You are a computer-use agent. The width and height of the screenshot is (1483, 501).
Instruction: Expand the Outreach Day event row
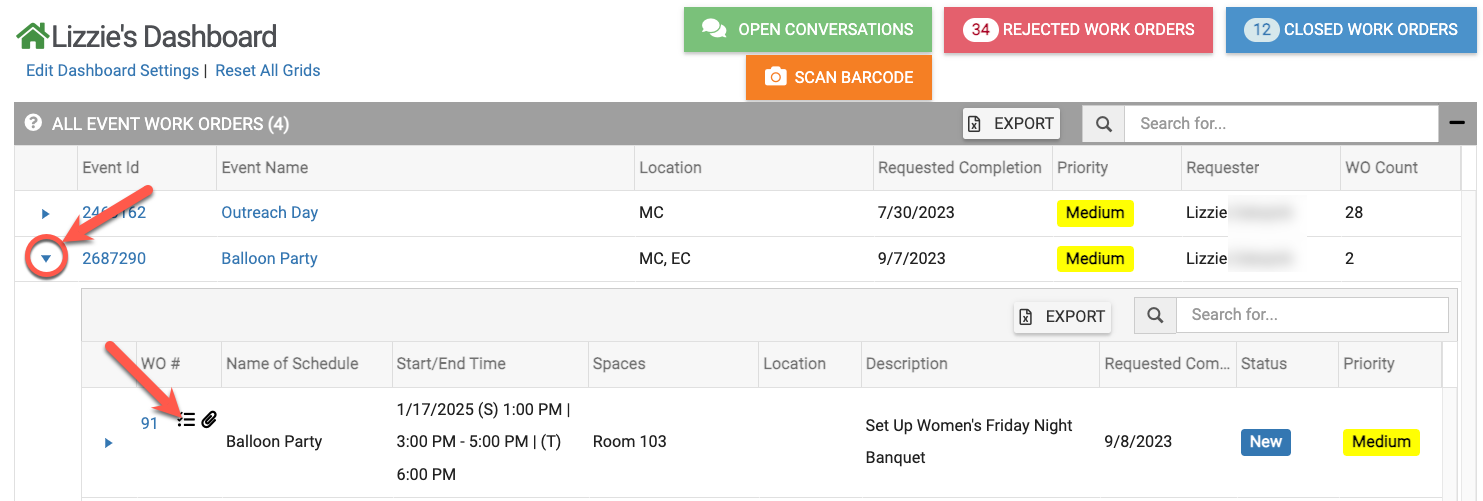[x=45, y=213]
